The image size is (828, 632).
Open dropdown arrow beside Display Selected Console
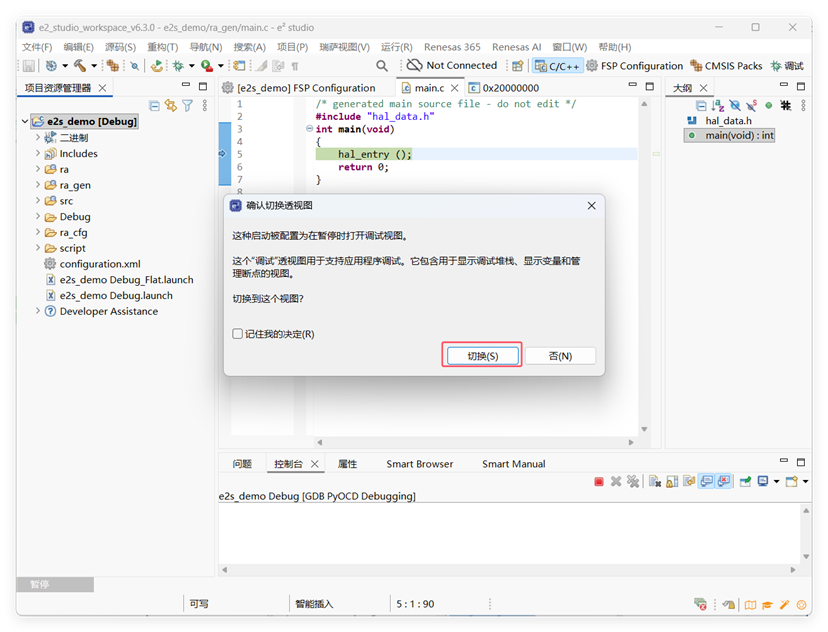point(776,482)
